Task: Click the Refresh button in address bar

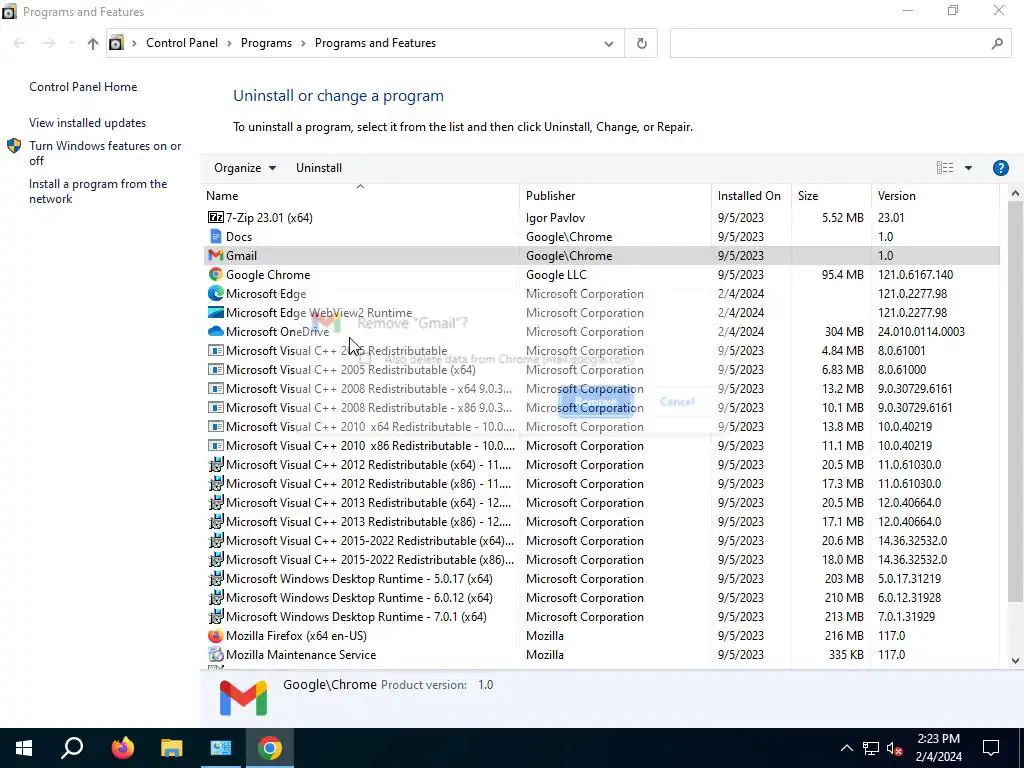Action: point(641,43)
